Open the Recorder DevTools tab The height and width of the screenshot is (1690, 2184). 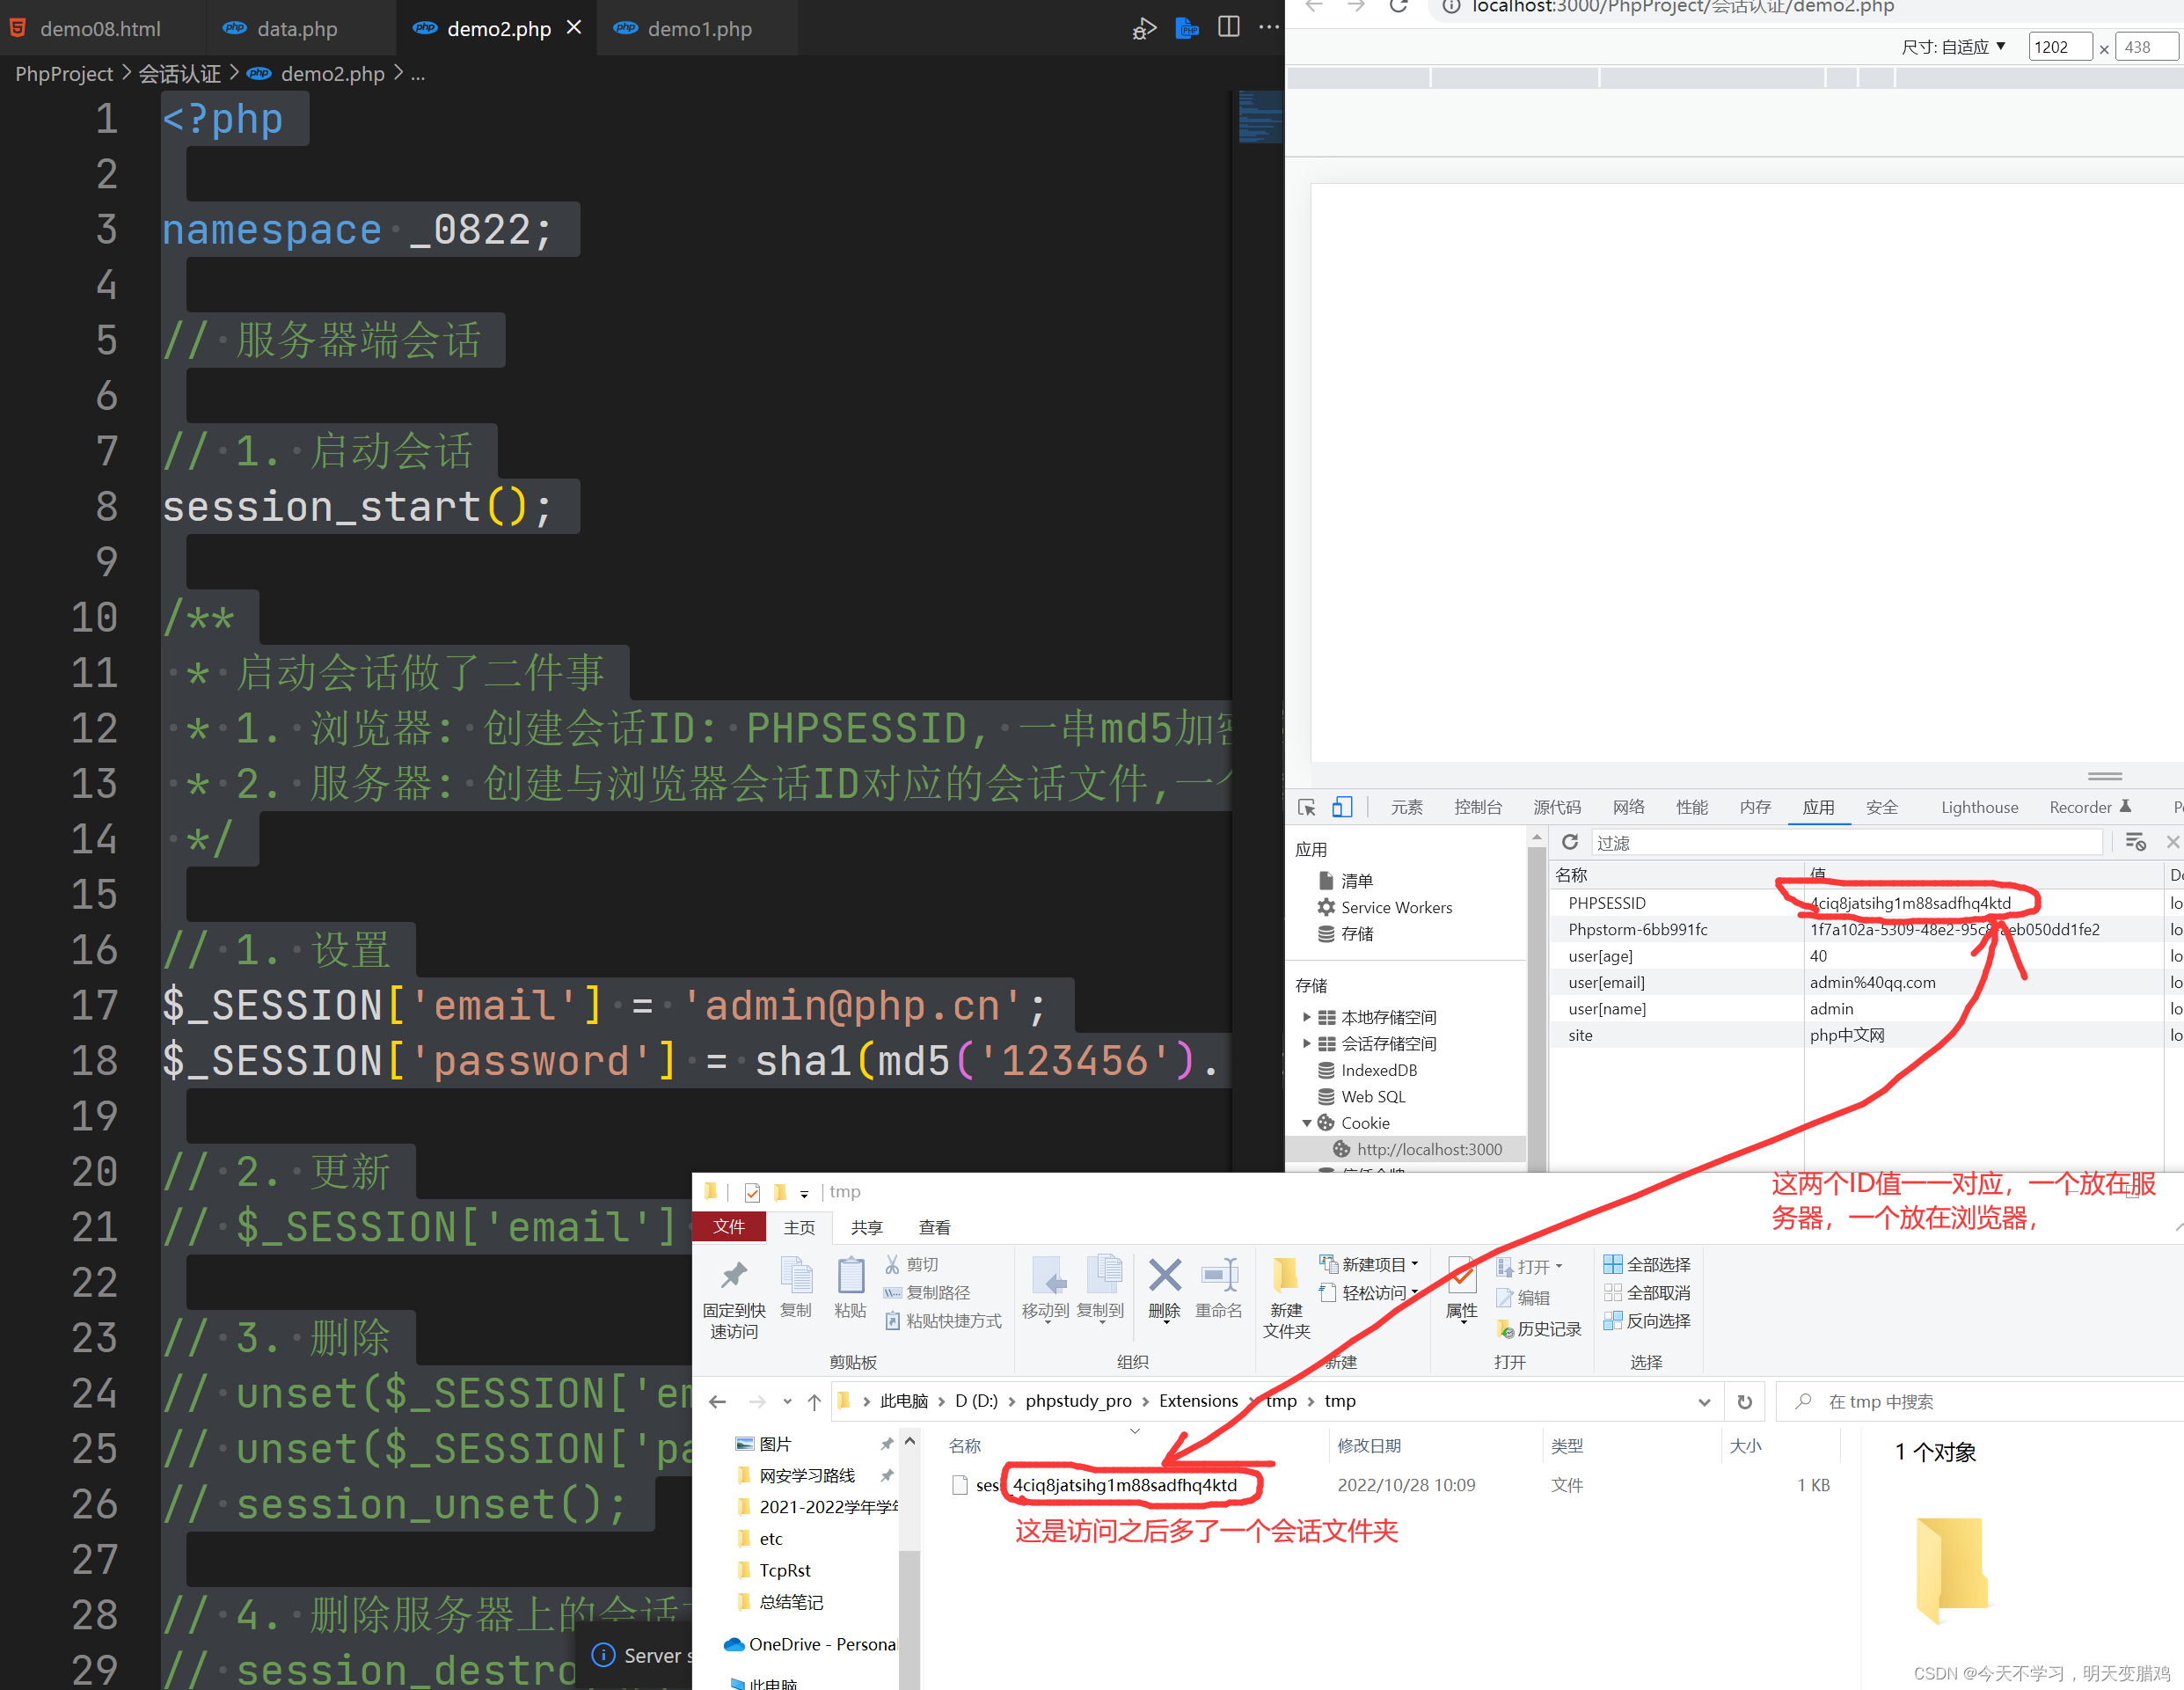click(2090, 807)
